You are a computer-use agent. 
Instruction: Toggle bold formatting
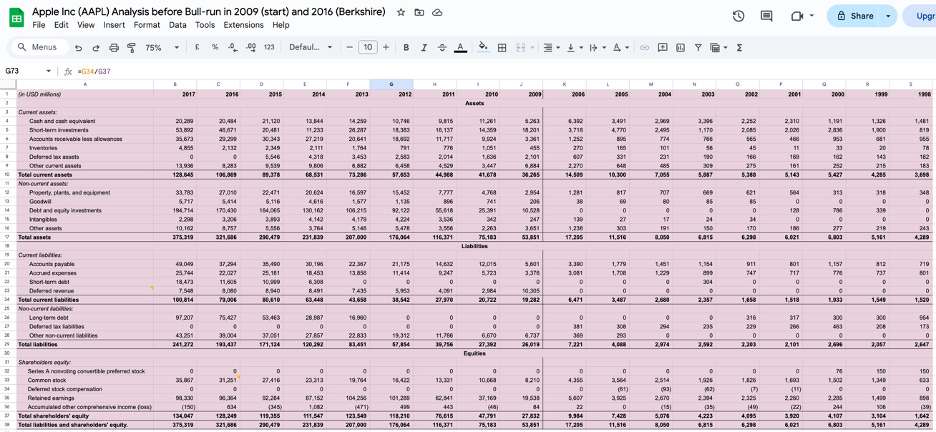tap(406, 47)
